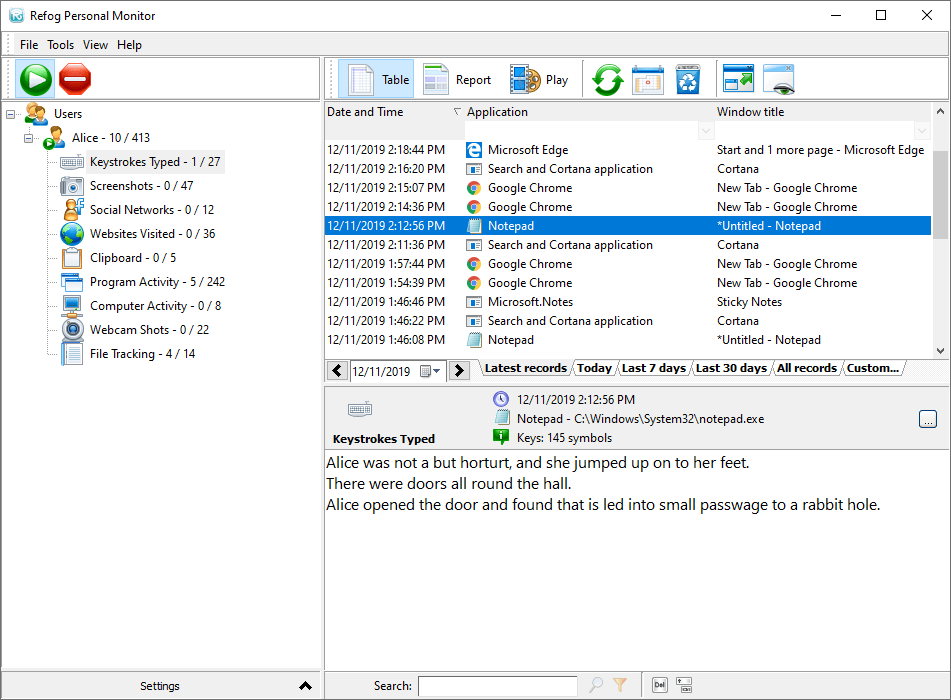Open the Help menu
The width and height of the screenshot is (951, 700).
coord(129,45)
